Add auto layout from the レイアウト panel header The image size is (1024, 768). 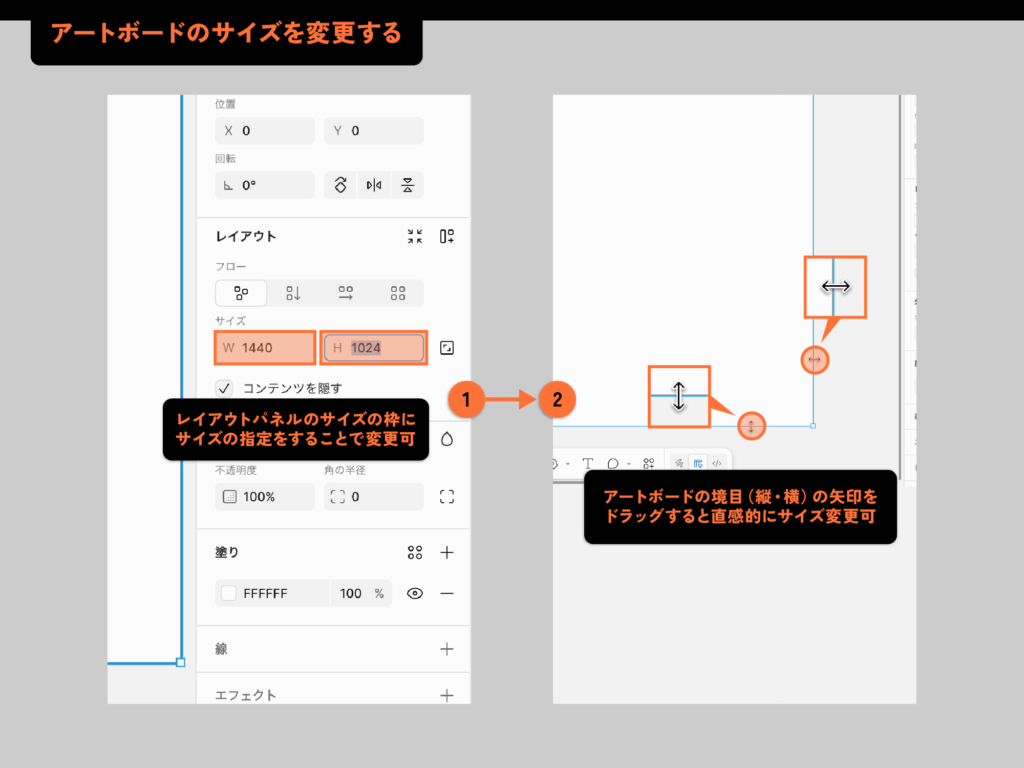[x=447, y=237]
